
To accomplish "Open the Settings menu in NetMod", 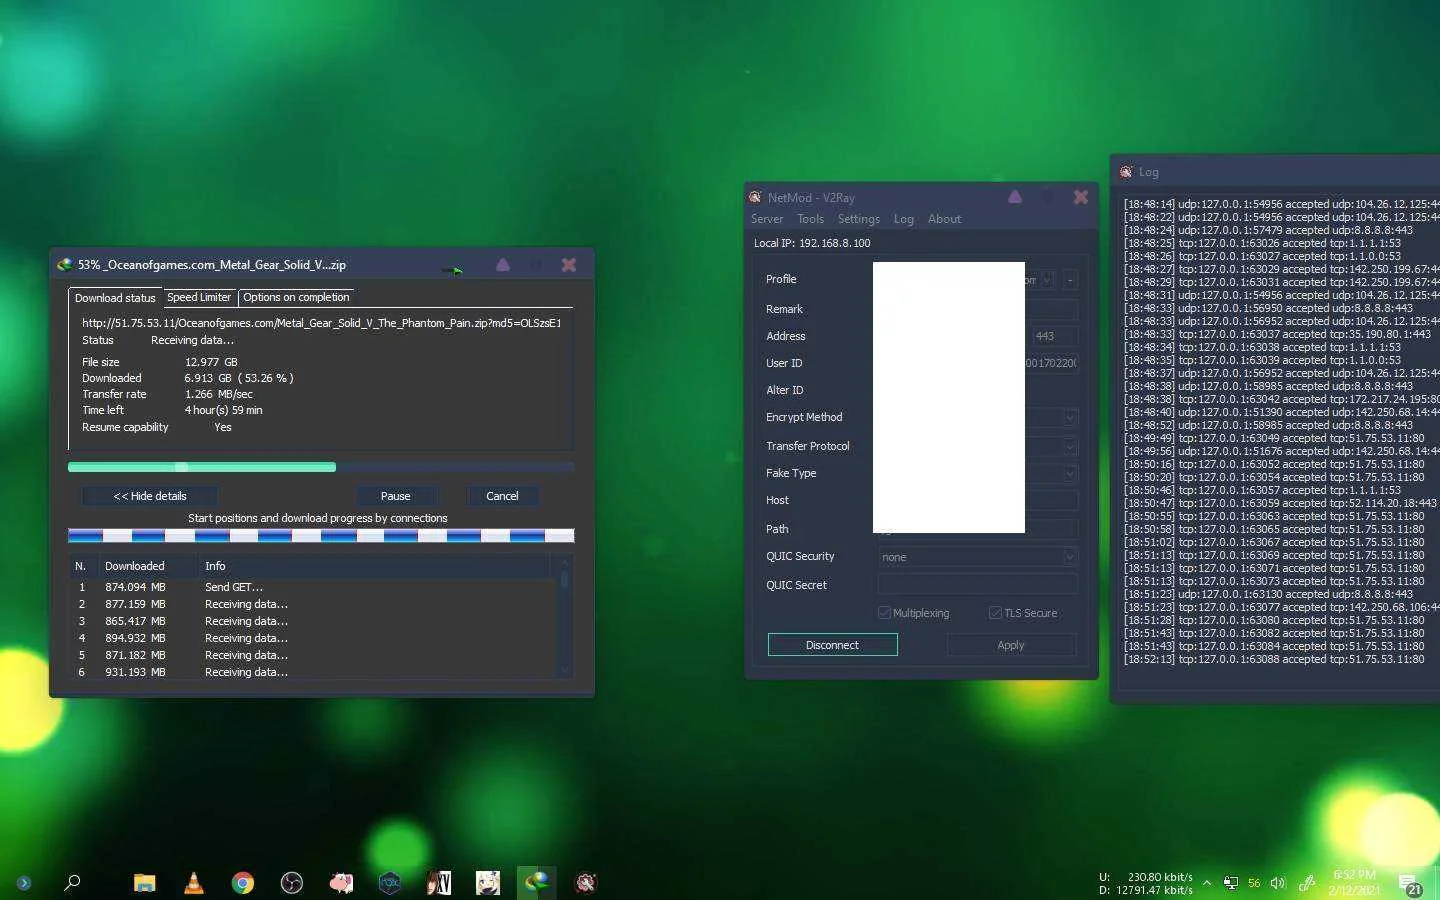I will point(859,219).
